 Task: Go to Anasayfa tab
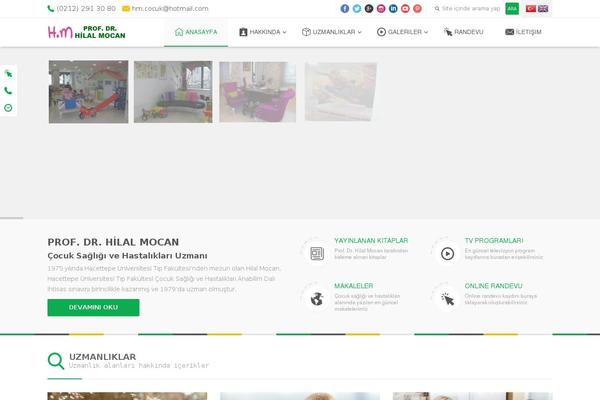[x=196, y=32]
